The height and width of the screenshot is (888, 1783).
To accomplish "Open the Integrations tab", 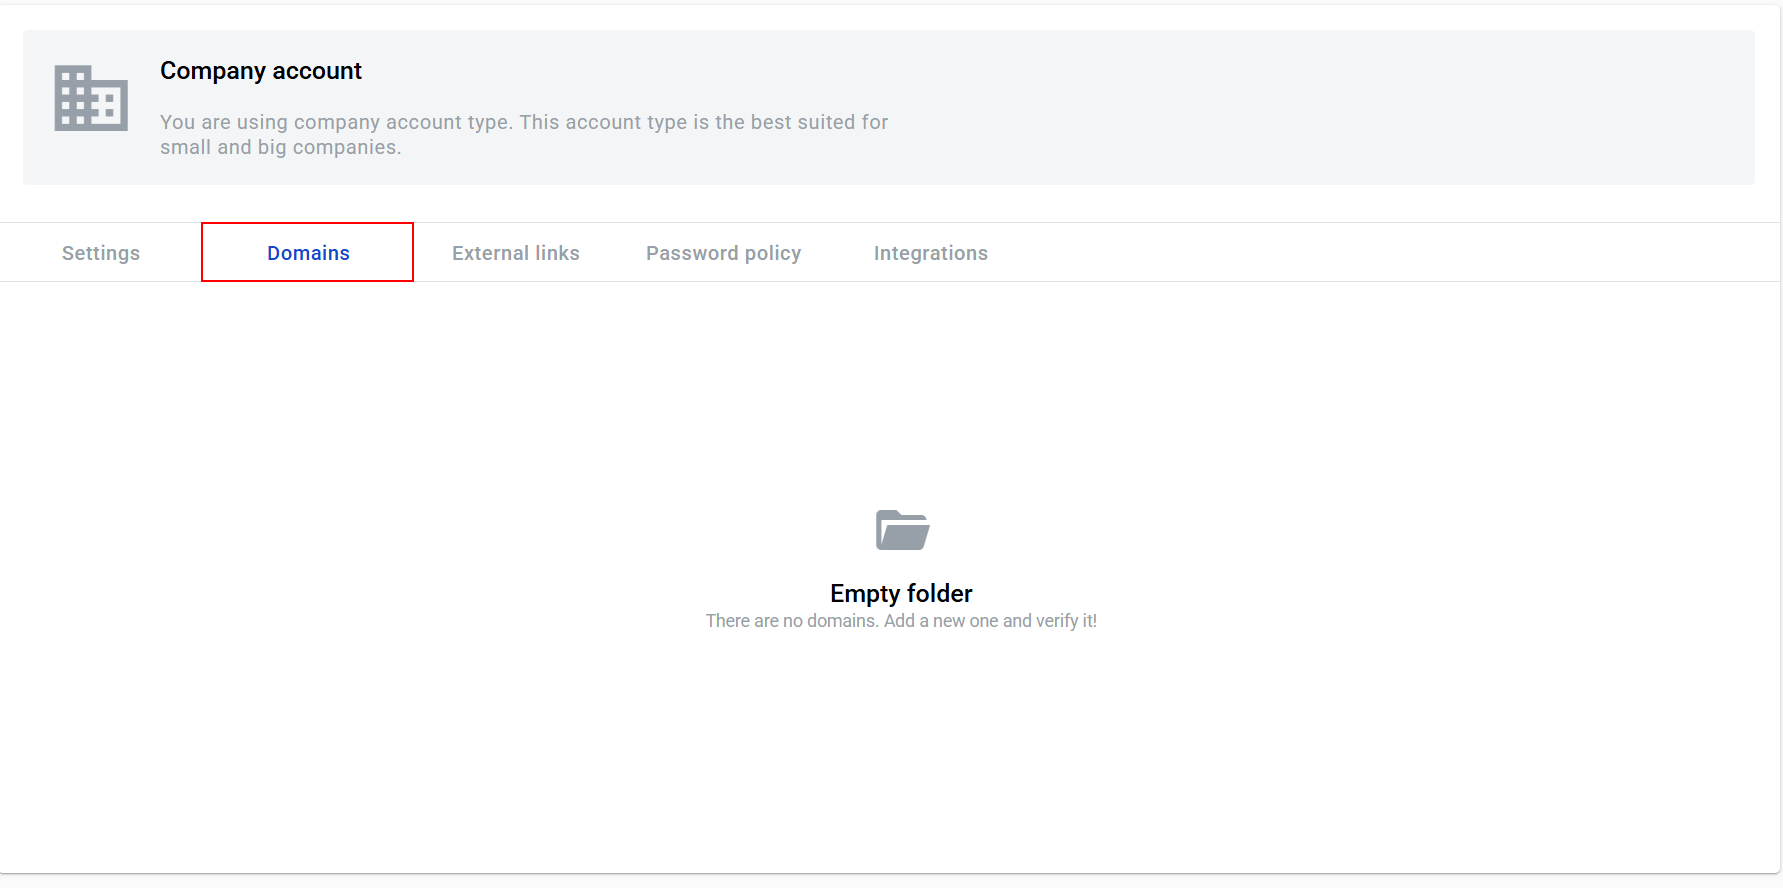I will tap(930, 253).
